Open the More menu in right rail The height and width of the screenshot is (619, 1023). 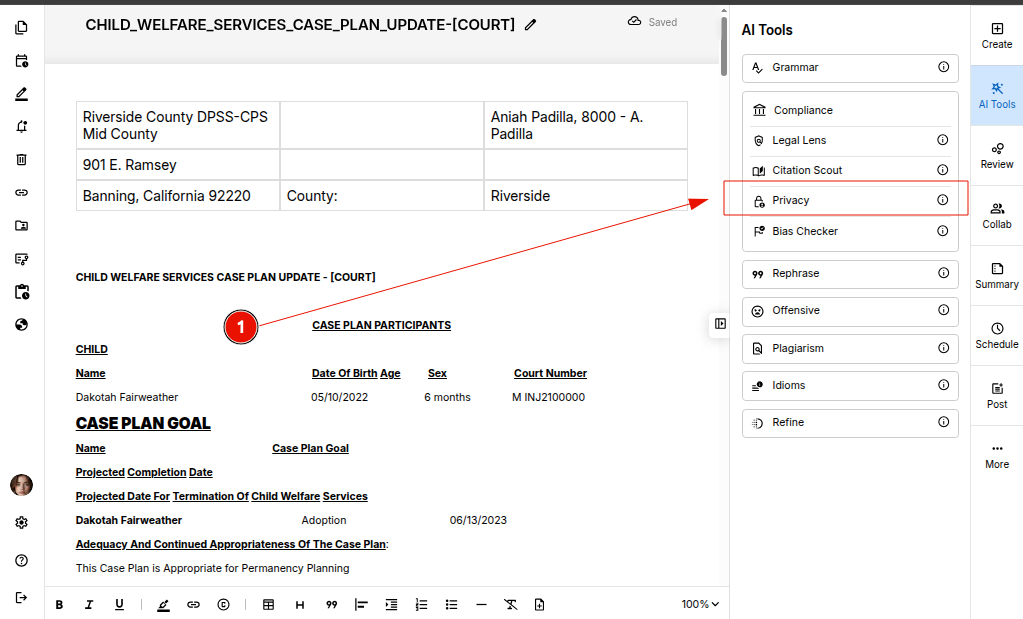[996, 455]
